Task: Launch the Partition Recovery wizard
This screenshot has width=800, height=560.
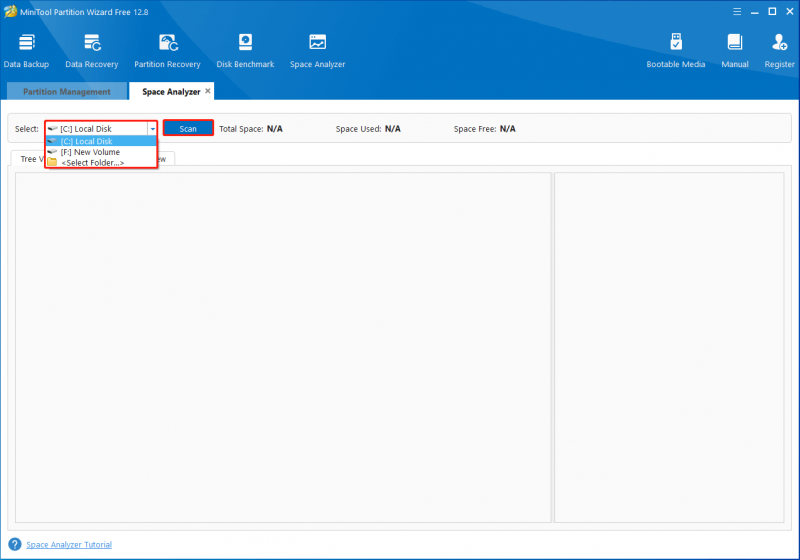Action: pyautogui.click(x=167, y=51)
